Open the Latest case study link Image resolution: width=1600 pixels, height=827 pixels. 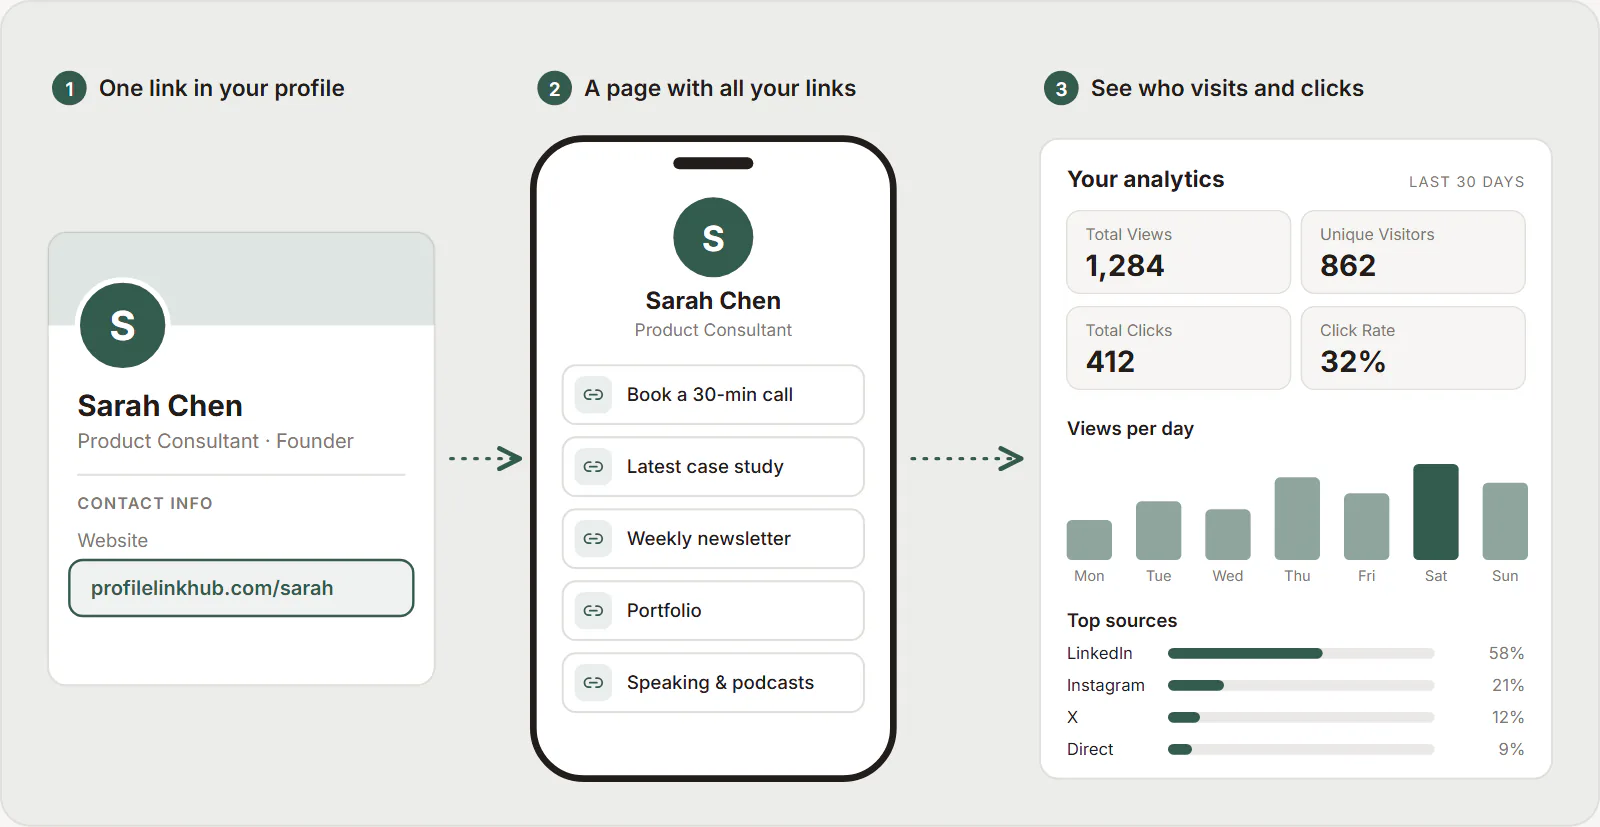713,467
